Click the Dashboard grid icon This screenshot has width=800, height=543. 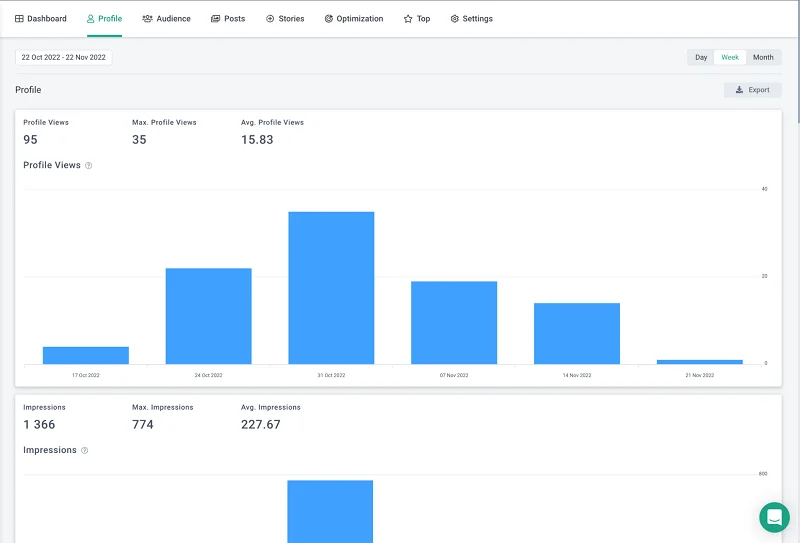tap(19, 19)
